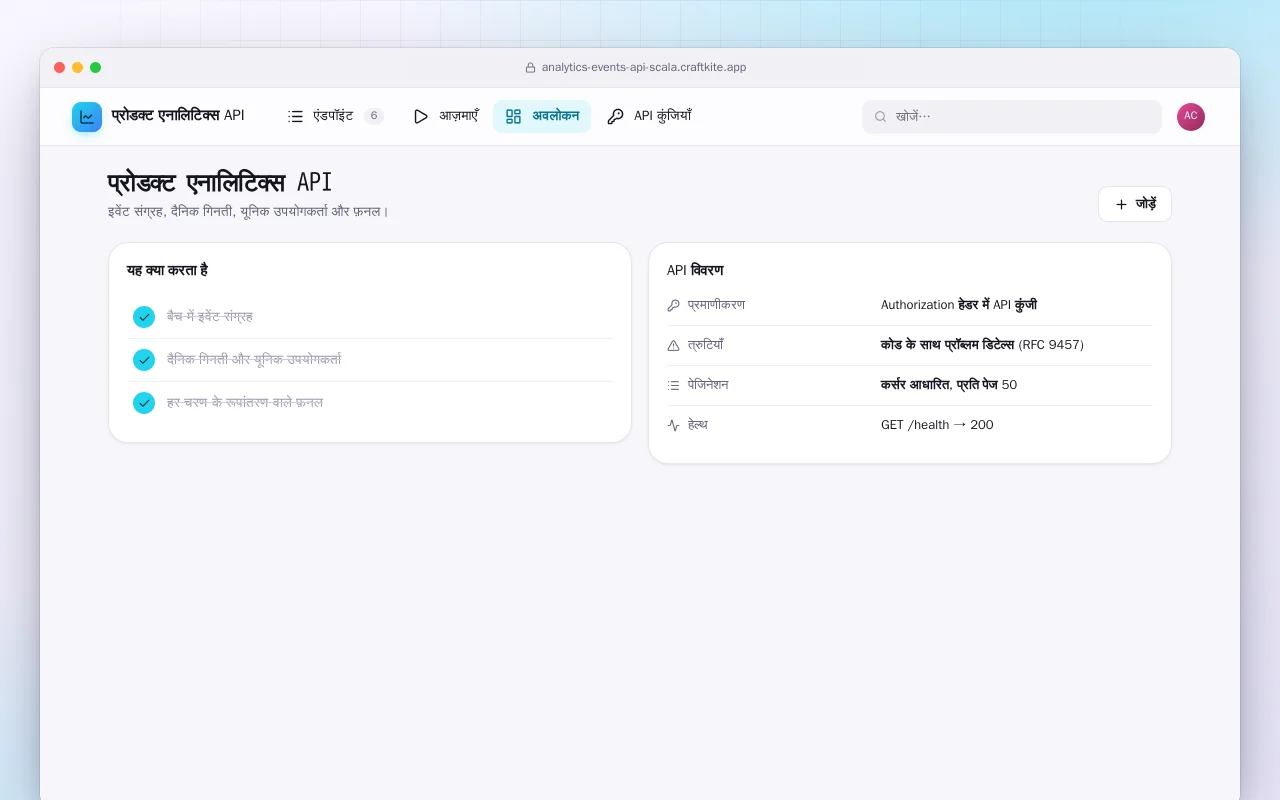This screenshot has width=1280, height=800.
Task: Click the GET /health → 200 value
Action: coord(937,425)
